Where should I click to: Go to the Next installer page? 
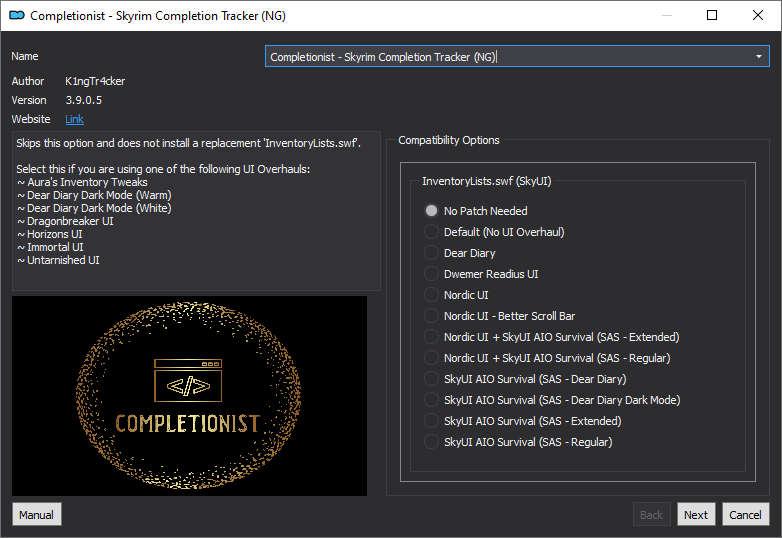(696, 514)
